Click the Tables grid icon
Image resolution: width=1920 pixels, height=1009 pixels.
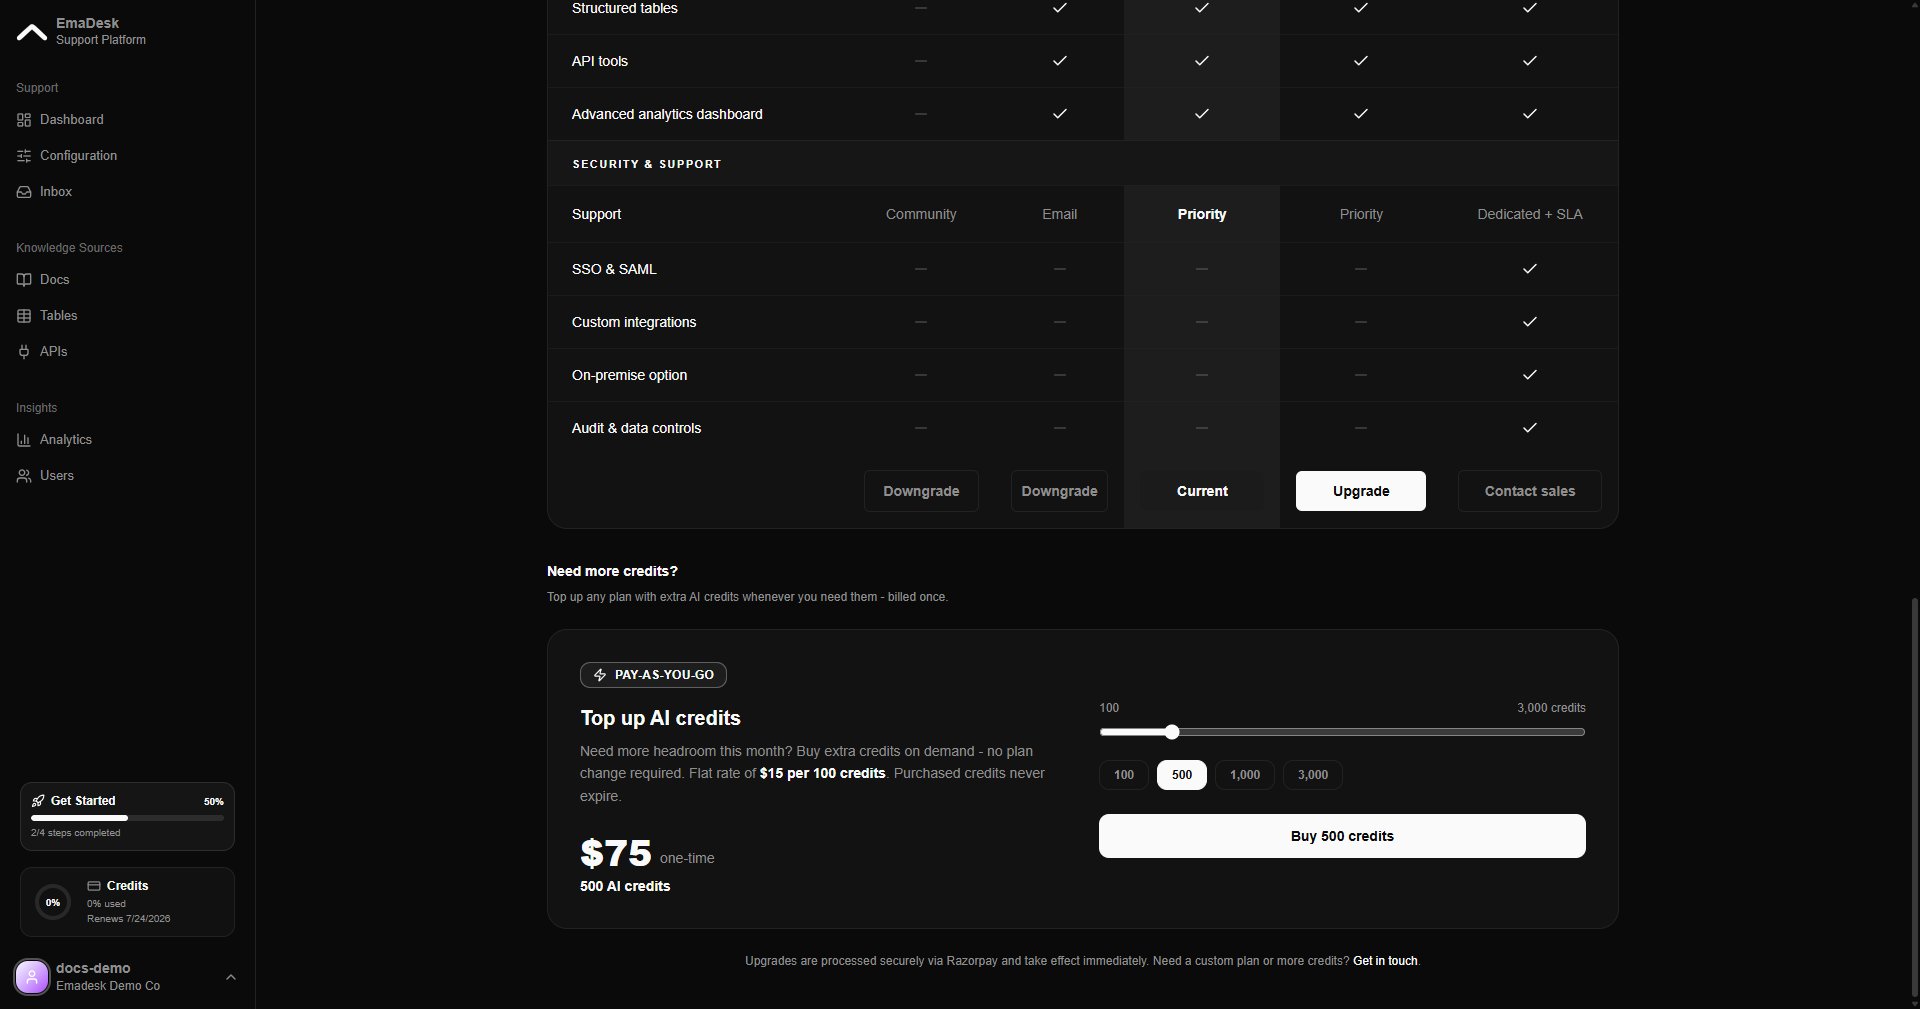pos(24,316)
